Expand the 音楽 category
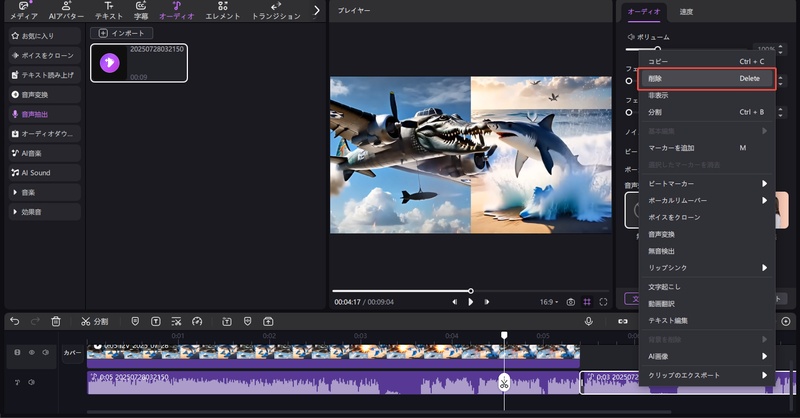The height and width of the screenshot is (418, 800). (45, 192)
